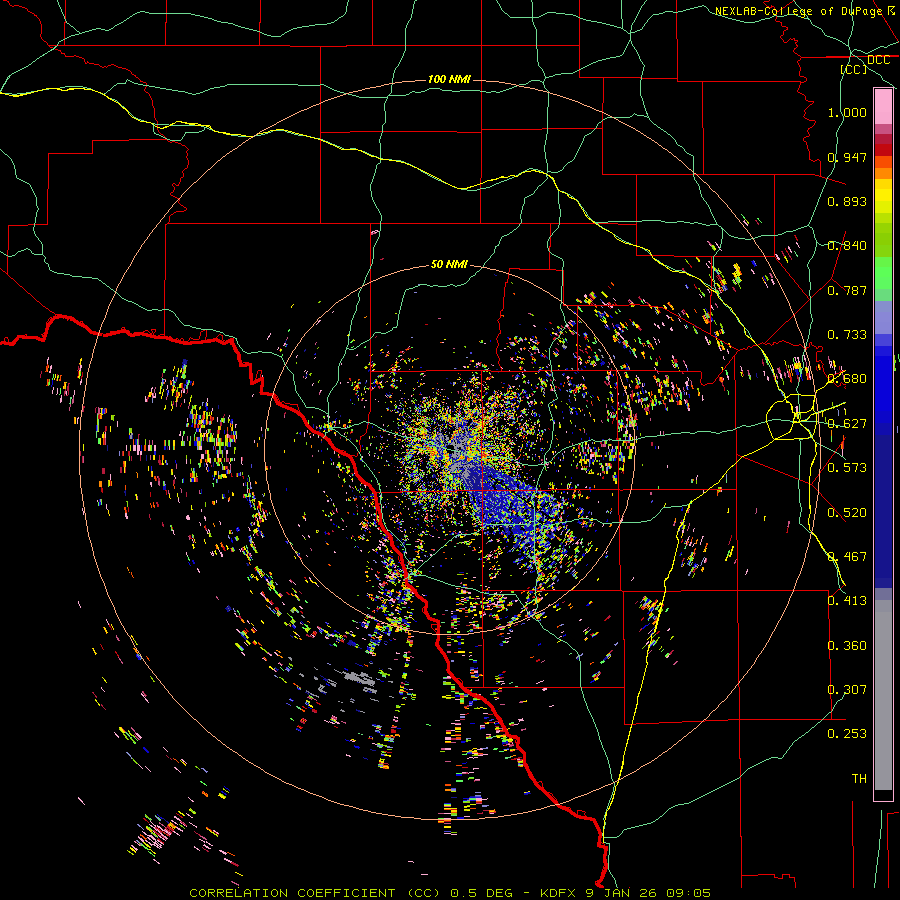Click the 1.000 value on the color scale
900x900 pixels.
click(847, 112)
